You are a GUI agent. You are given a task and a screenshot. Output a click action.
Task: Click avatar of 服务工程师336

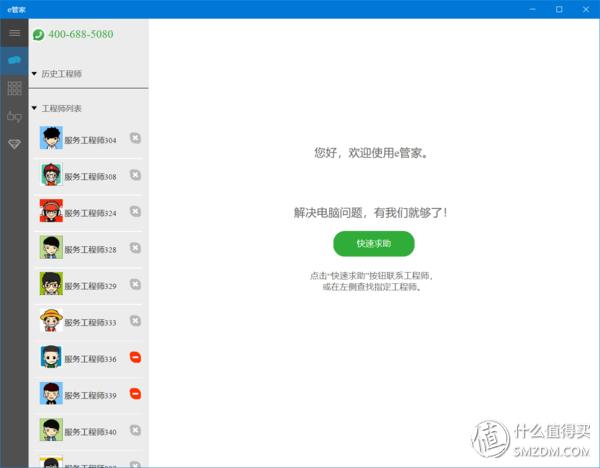coord(51,357)
